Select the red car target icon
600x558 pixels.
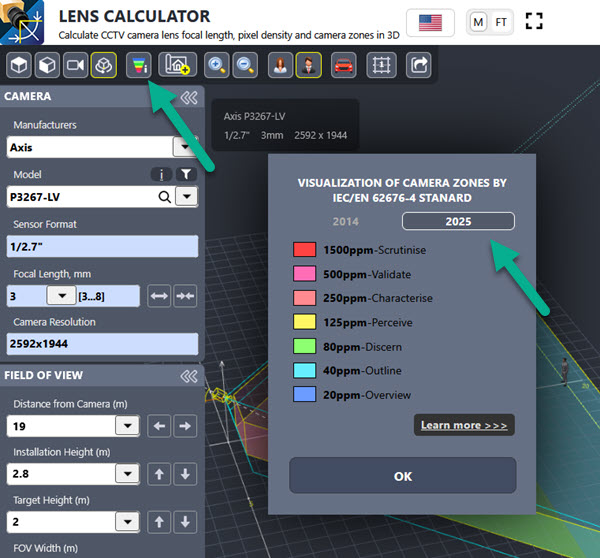coord(344,65)
